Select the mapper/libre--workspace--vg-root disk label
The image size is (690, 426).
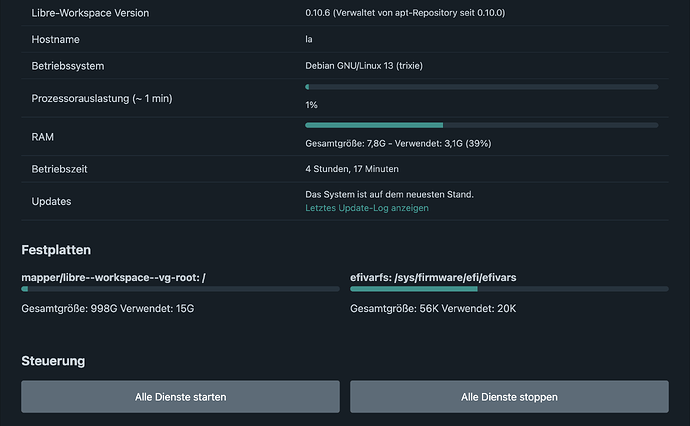[115, 275]
